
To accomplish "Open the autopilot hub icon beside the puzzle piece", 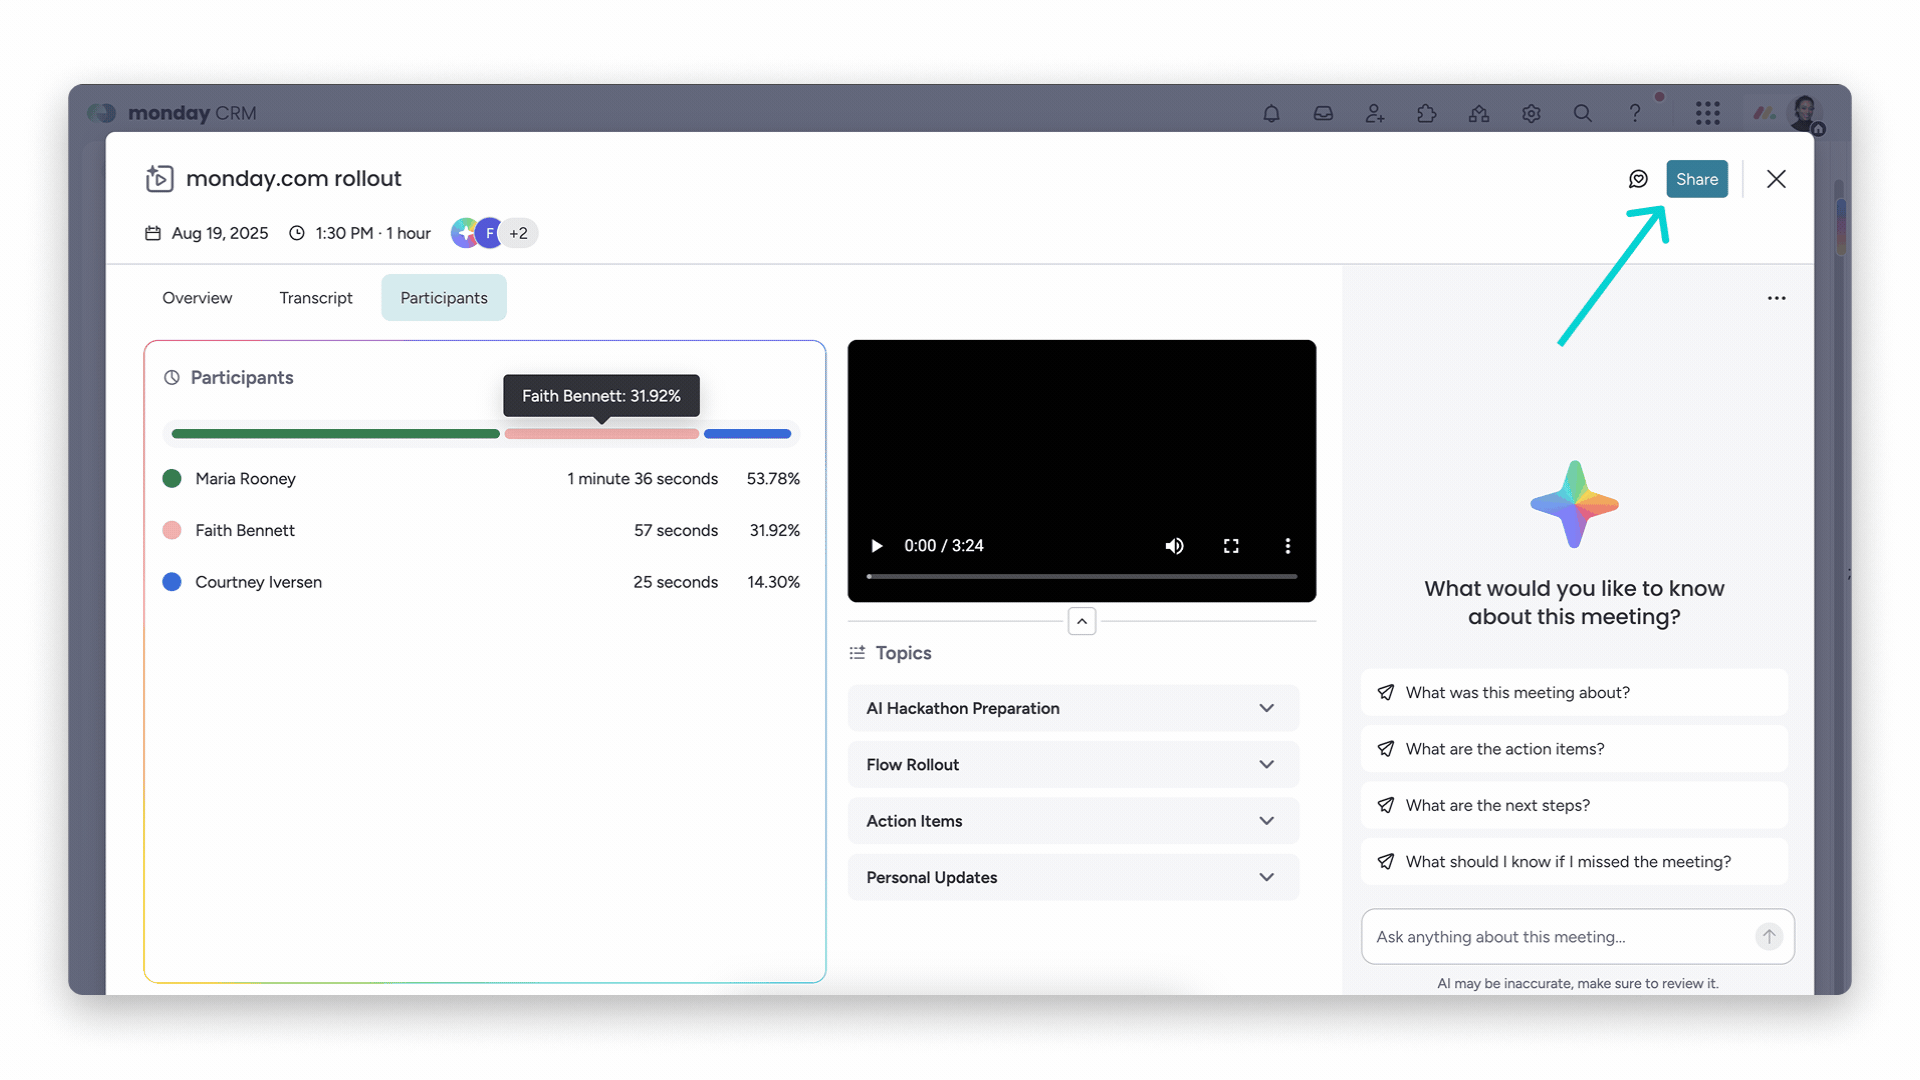I will (1479, 114).
